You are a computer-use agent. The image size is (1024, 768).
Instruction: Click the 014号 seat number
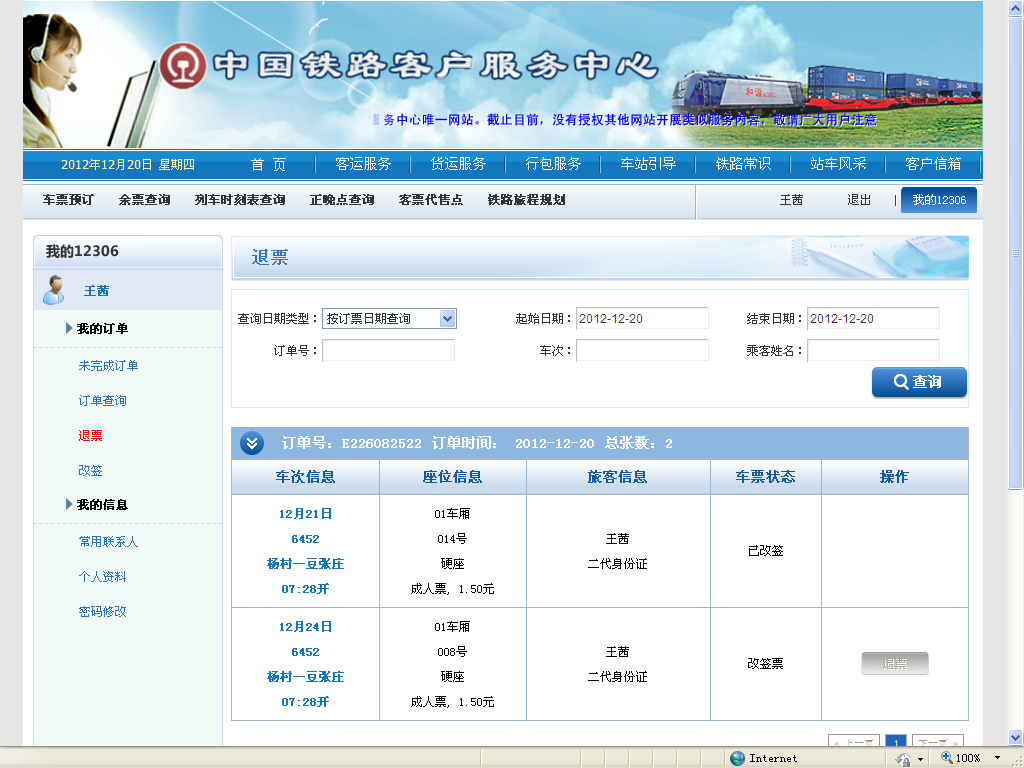(x=452, y=539)
